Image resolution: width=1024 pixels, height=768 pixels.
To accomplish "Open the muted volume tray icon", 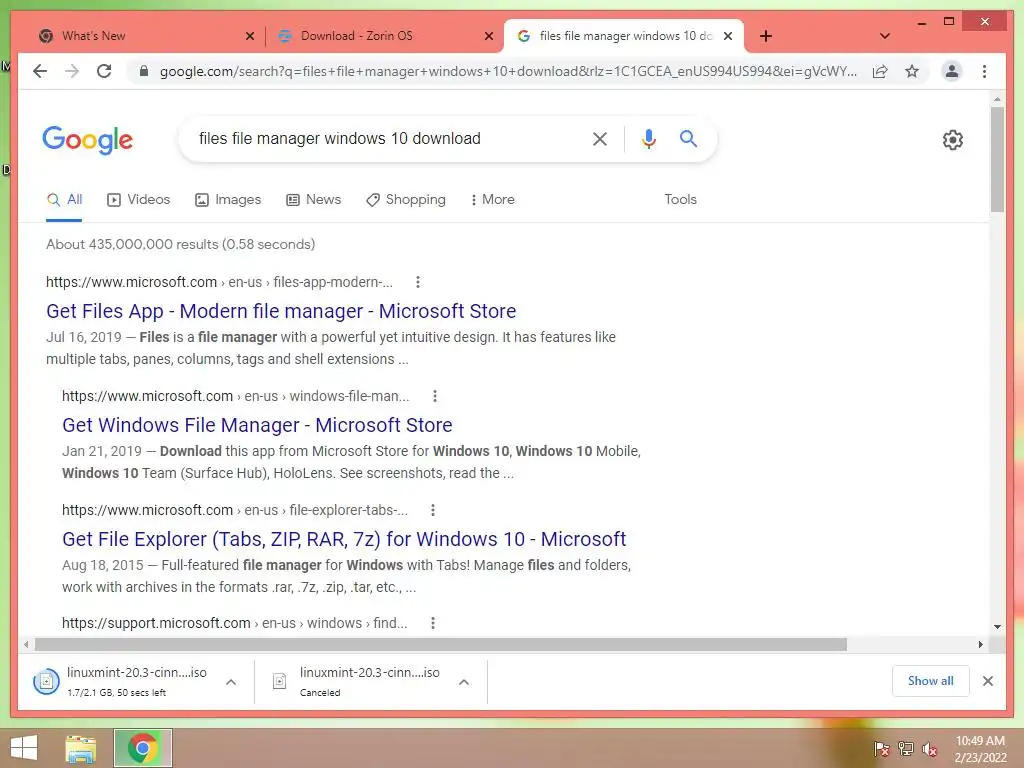I will pyautogui.click(x=929, y=749).
